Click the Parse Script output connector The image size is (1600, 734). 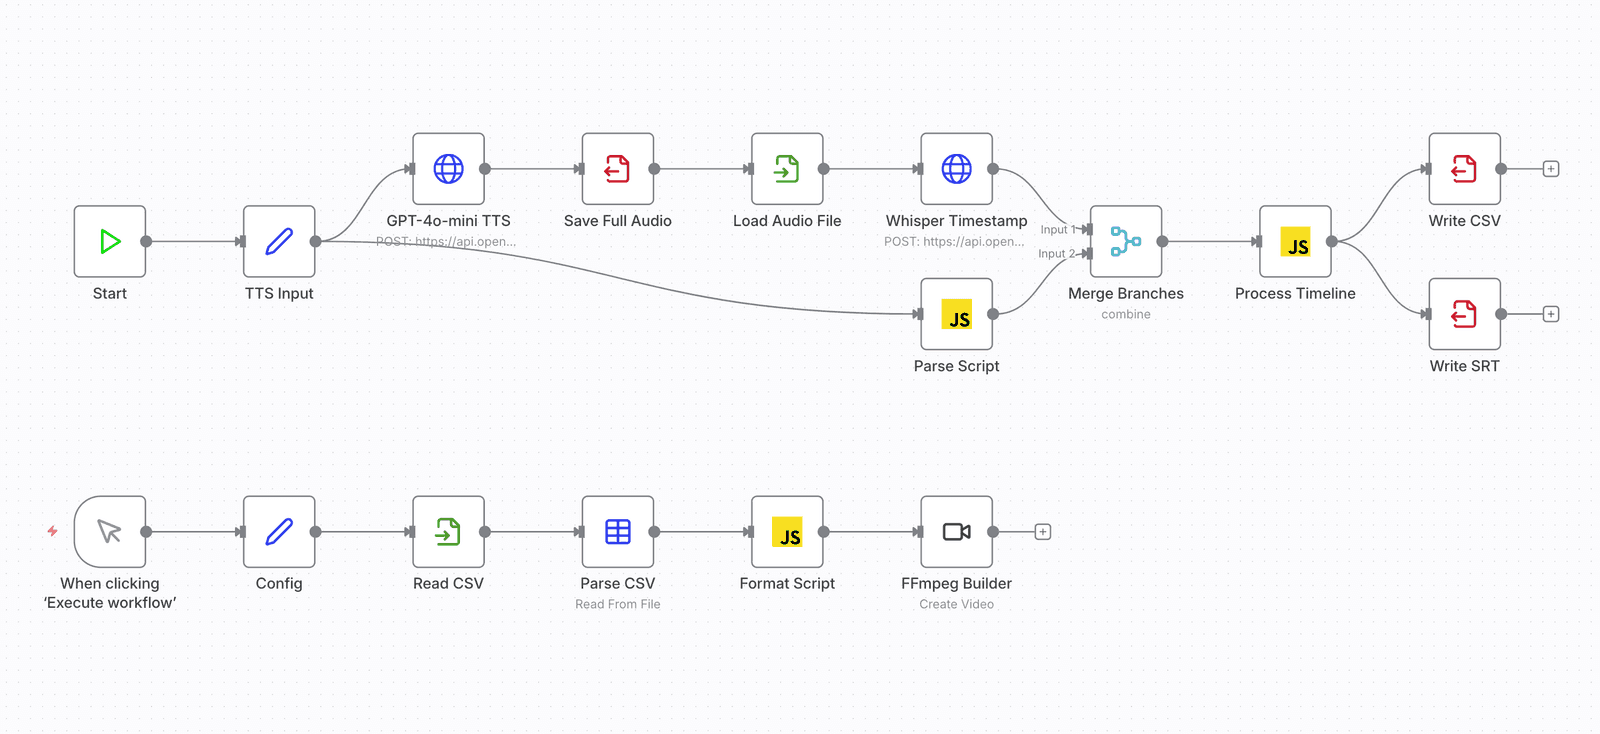pos(993,314)
